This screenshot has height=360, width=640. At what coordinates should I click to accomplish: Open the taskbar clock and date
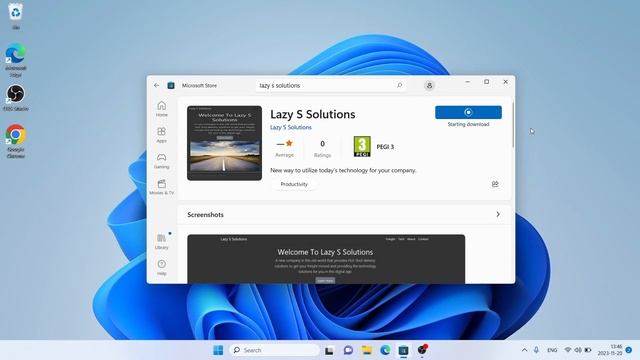pyautogui.click(x=610, y=350)
